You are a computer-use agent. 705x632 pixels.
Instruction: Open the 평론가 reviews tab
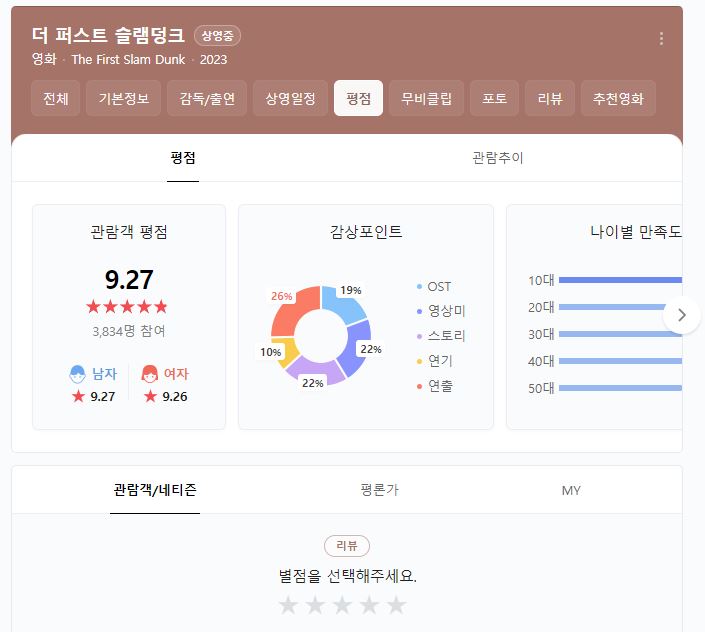[x=379, y=490]
